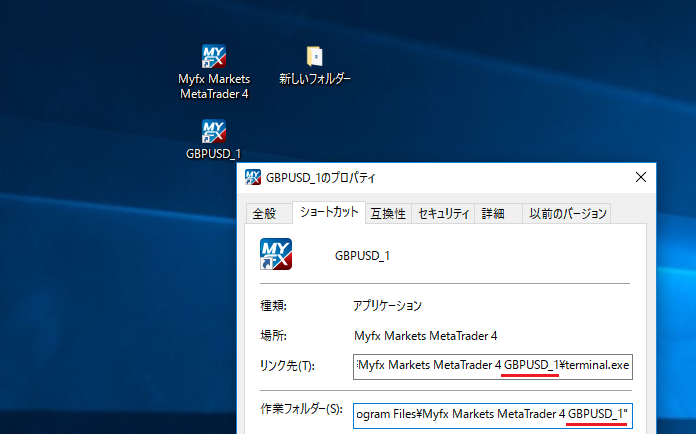The height and width of the screenshot is (434, 696).
Task: Click the 作業フォルダー(S): label
Action: [x=301, y=409]
